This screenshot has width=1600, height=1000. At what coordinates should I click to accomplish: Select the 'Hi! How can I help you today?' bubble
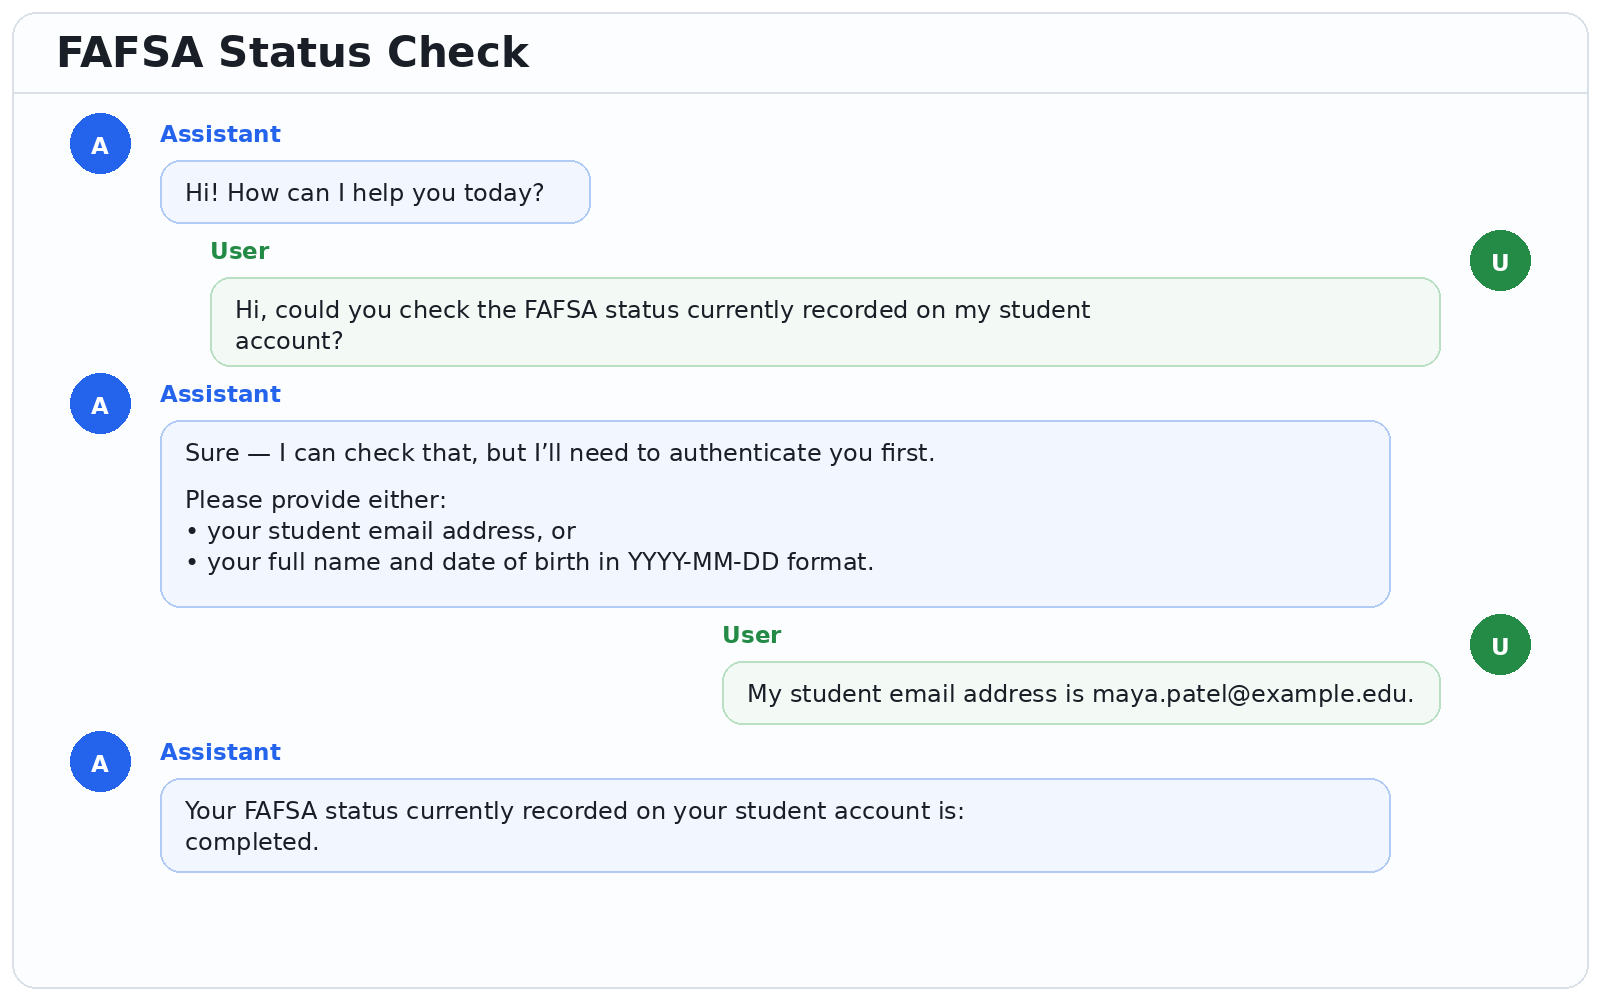click(375, 192)
